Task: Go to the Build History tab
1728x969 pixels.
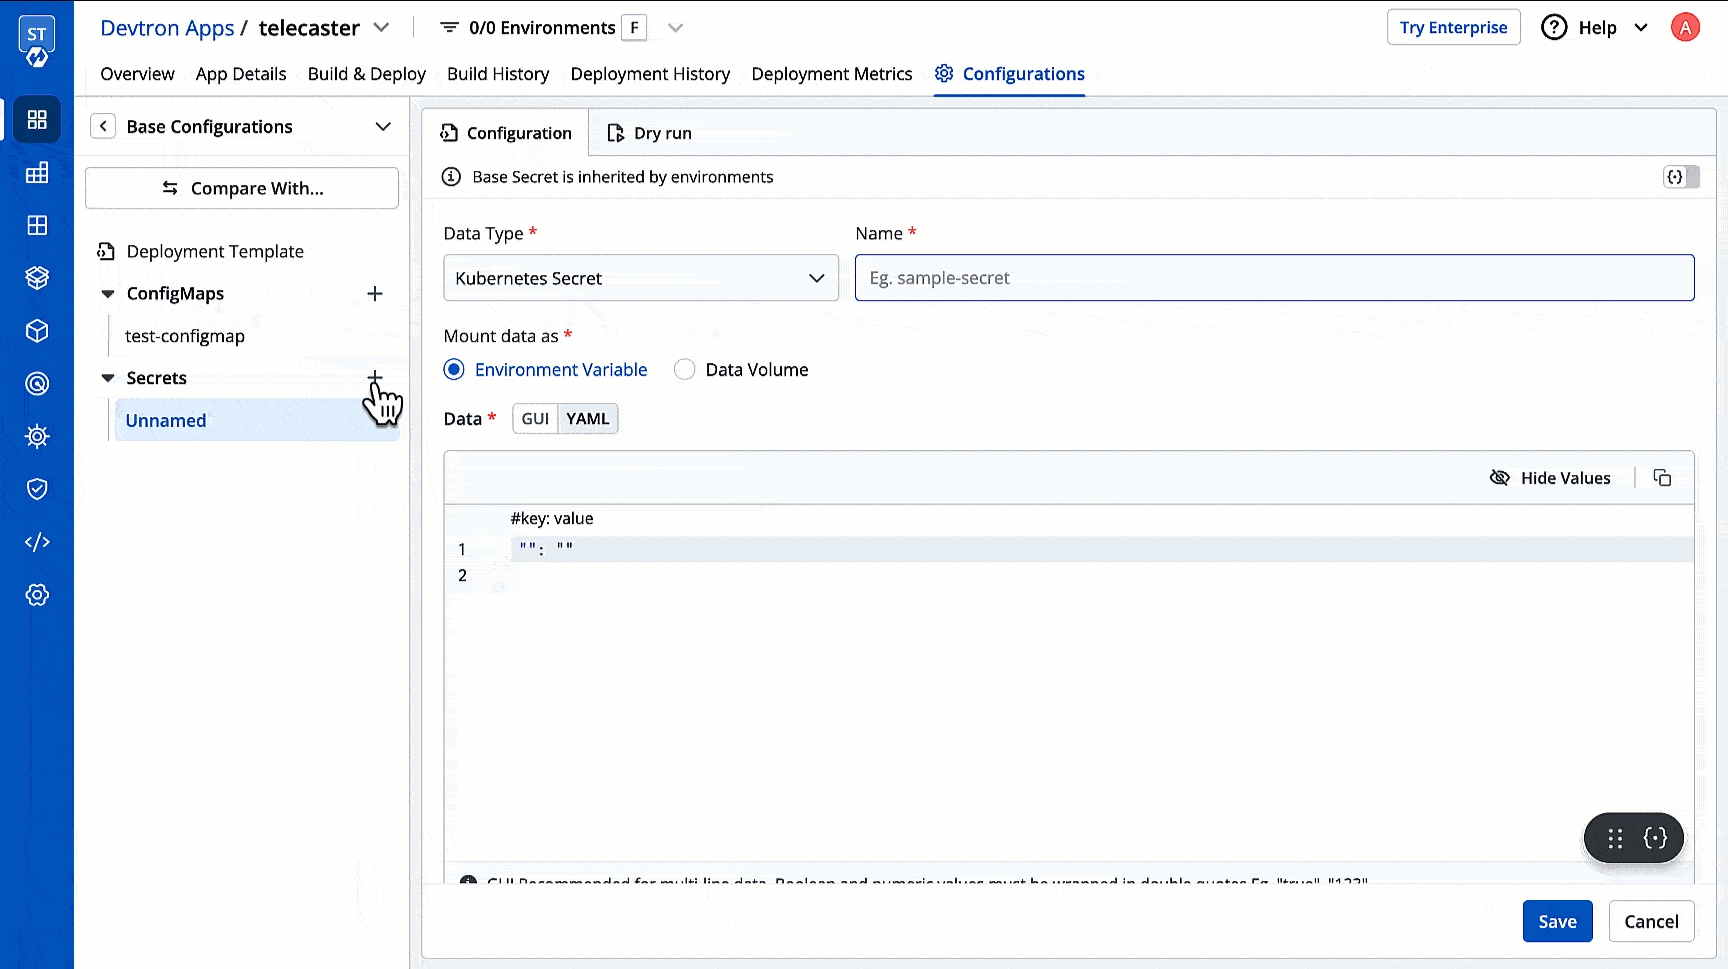Action: pyautogui.click(x=498, y=74)
